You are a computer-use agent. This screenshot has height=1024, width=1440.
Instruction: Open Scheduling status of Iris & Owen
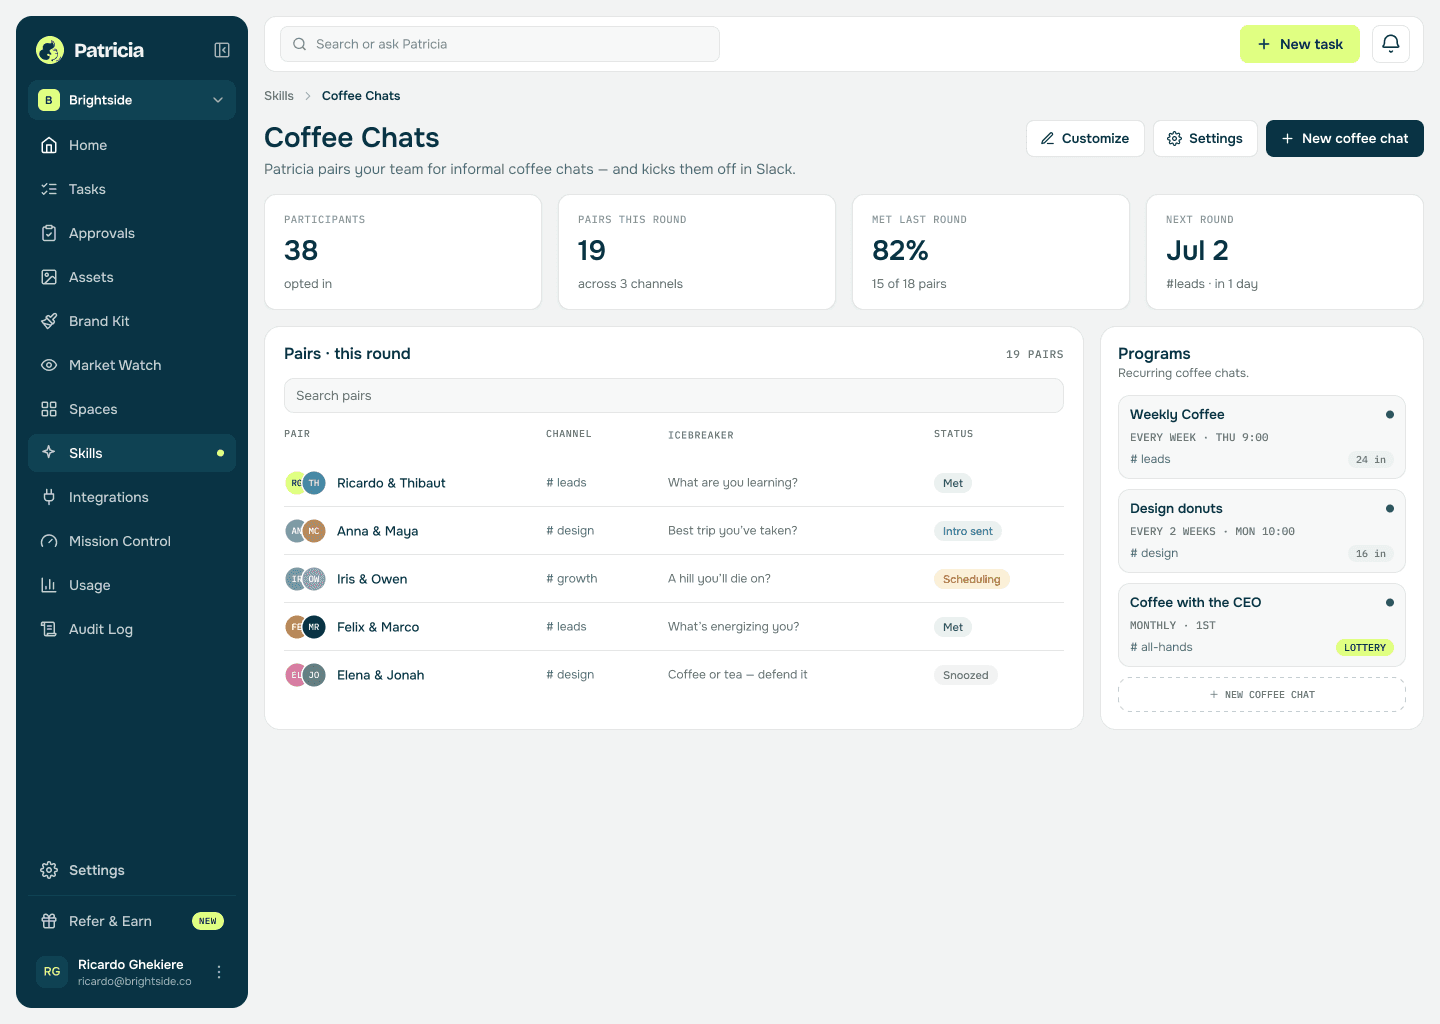click(x=971, y=579)
